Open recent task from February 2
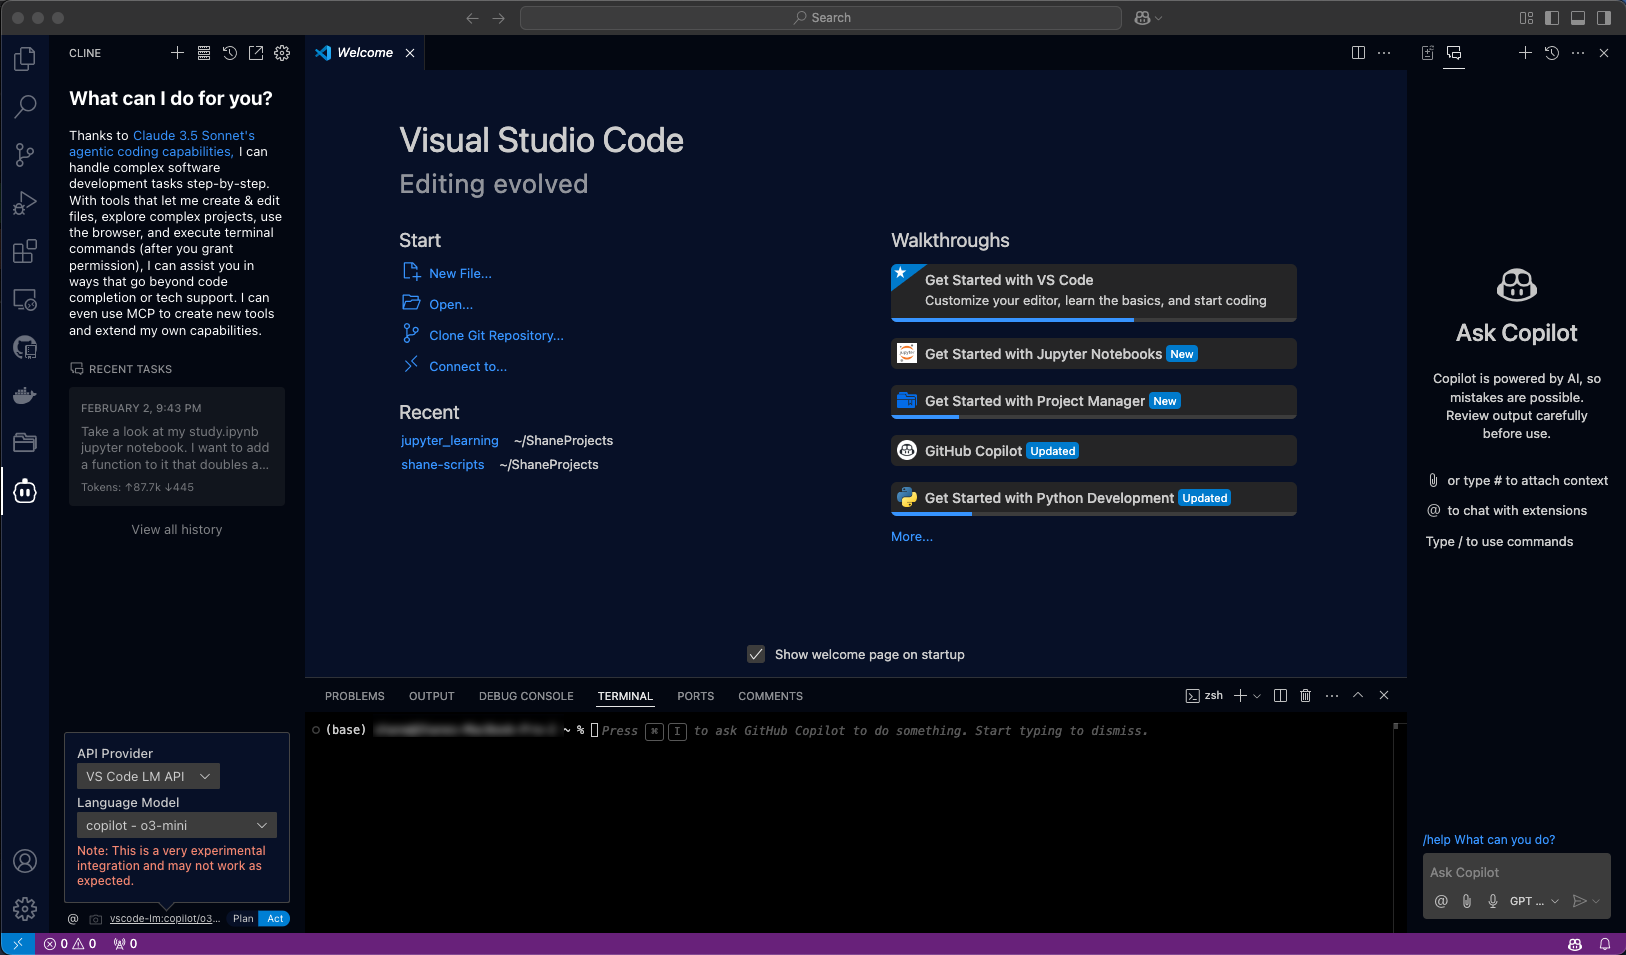 pyautogui.click(x=177, y=446)
